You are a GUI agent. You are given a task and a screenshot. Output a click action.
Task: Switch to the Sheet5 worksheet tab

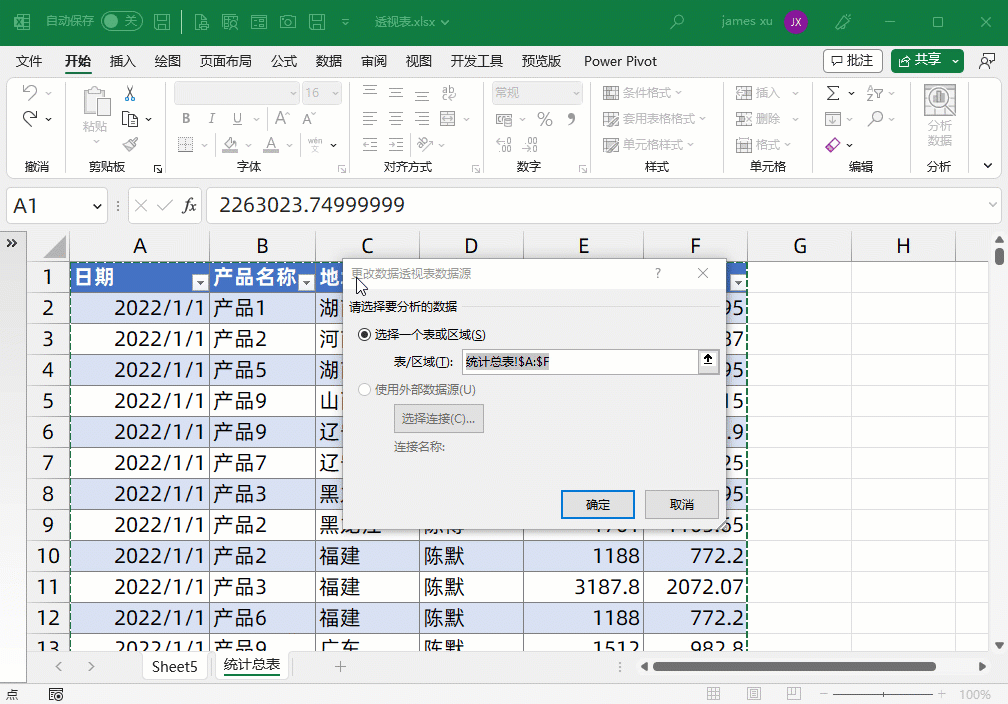(174, 667)
